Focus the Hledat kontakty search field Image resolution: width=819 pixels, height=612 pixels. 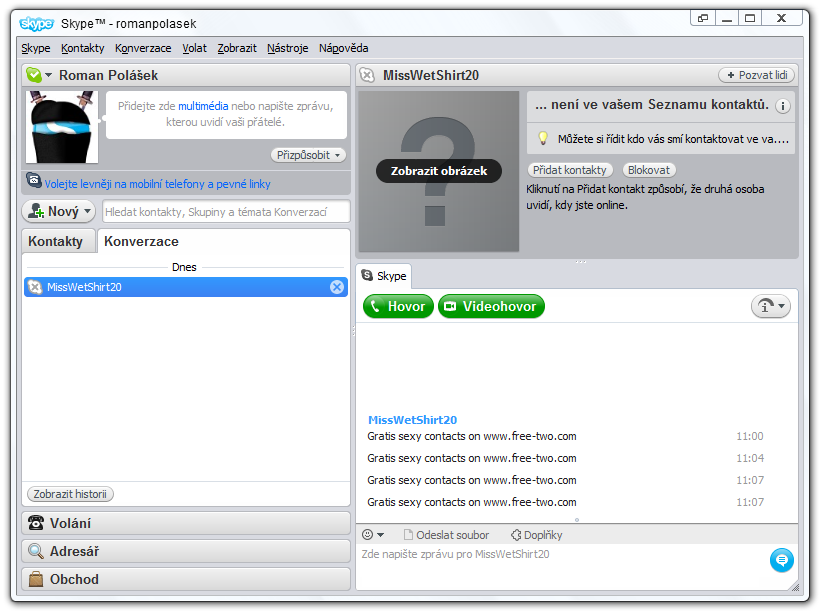(x=226, y=211)
